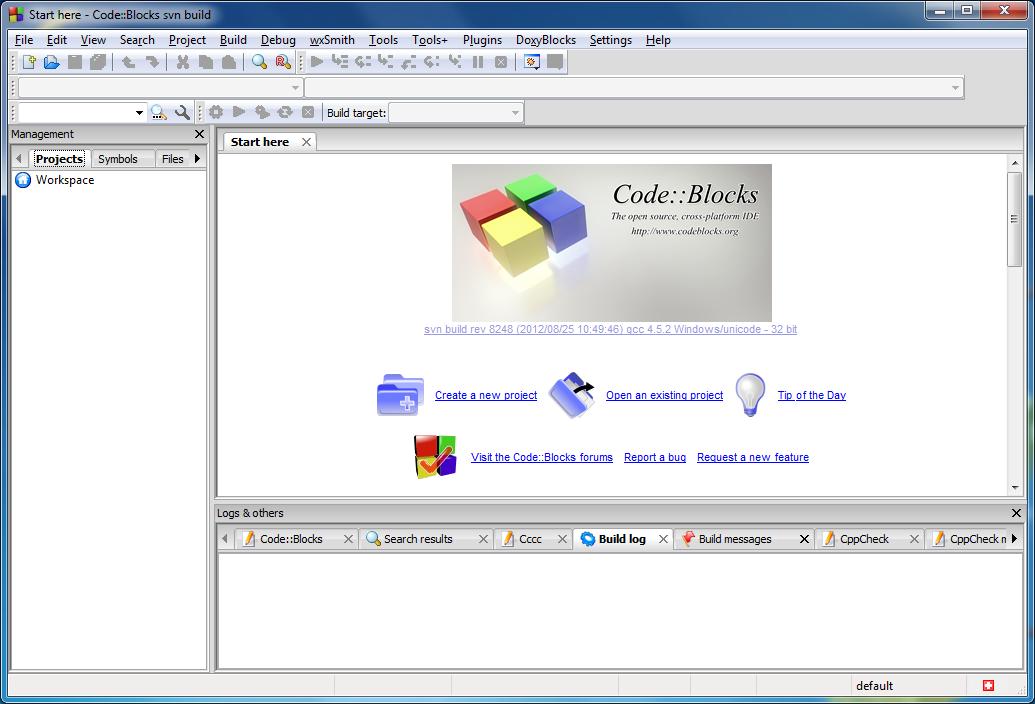Close the Management panel
1035x704 pixels.
point(199,134)
